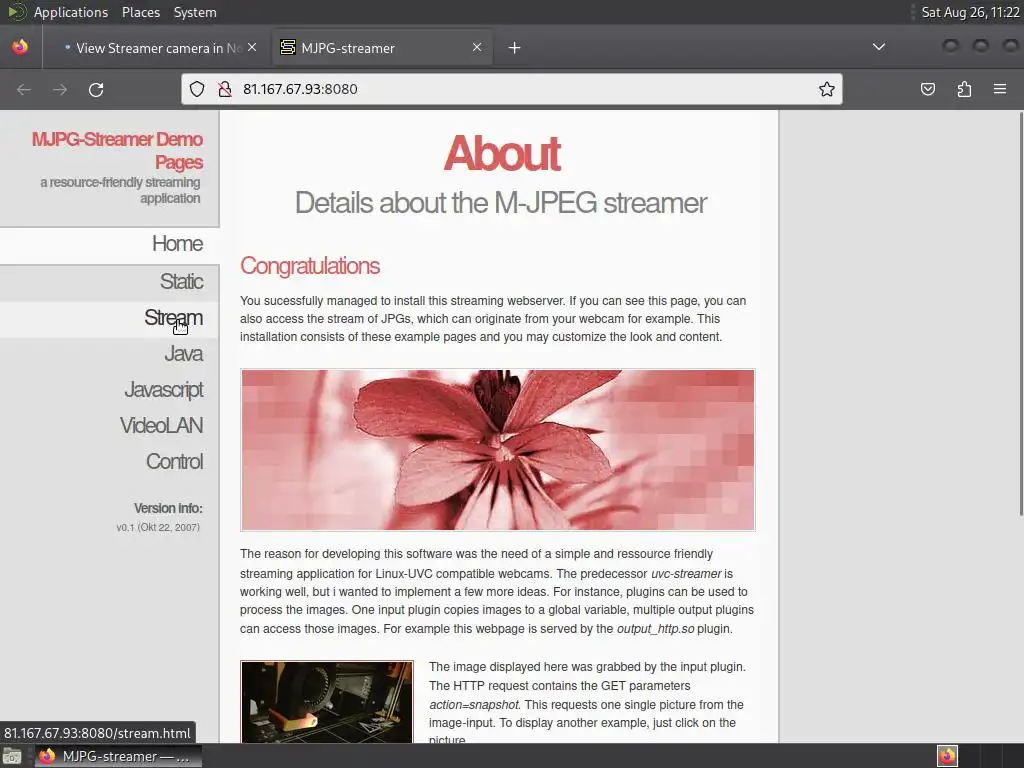Click the Details about the M-JPEG streamer subtitle

(x=501, y=203)
